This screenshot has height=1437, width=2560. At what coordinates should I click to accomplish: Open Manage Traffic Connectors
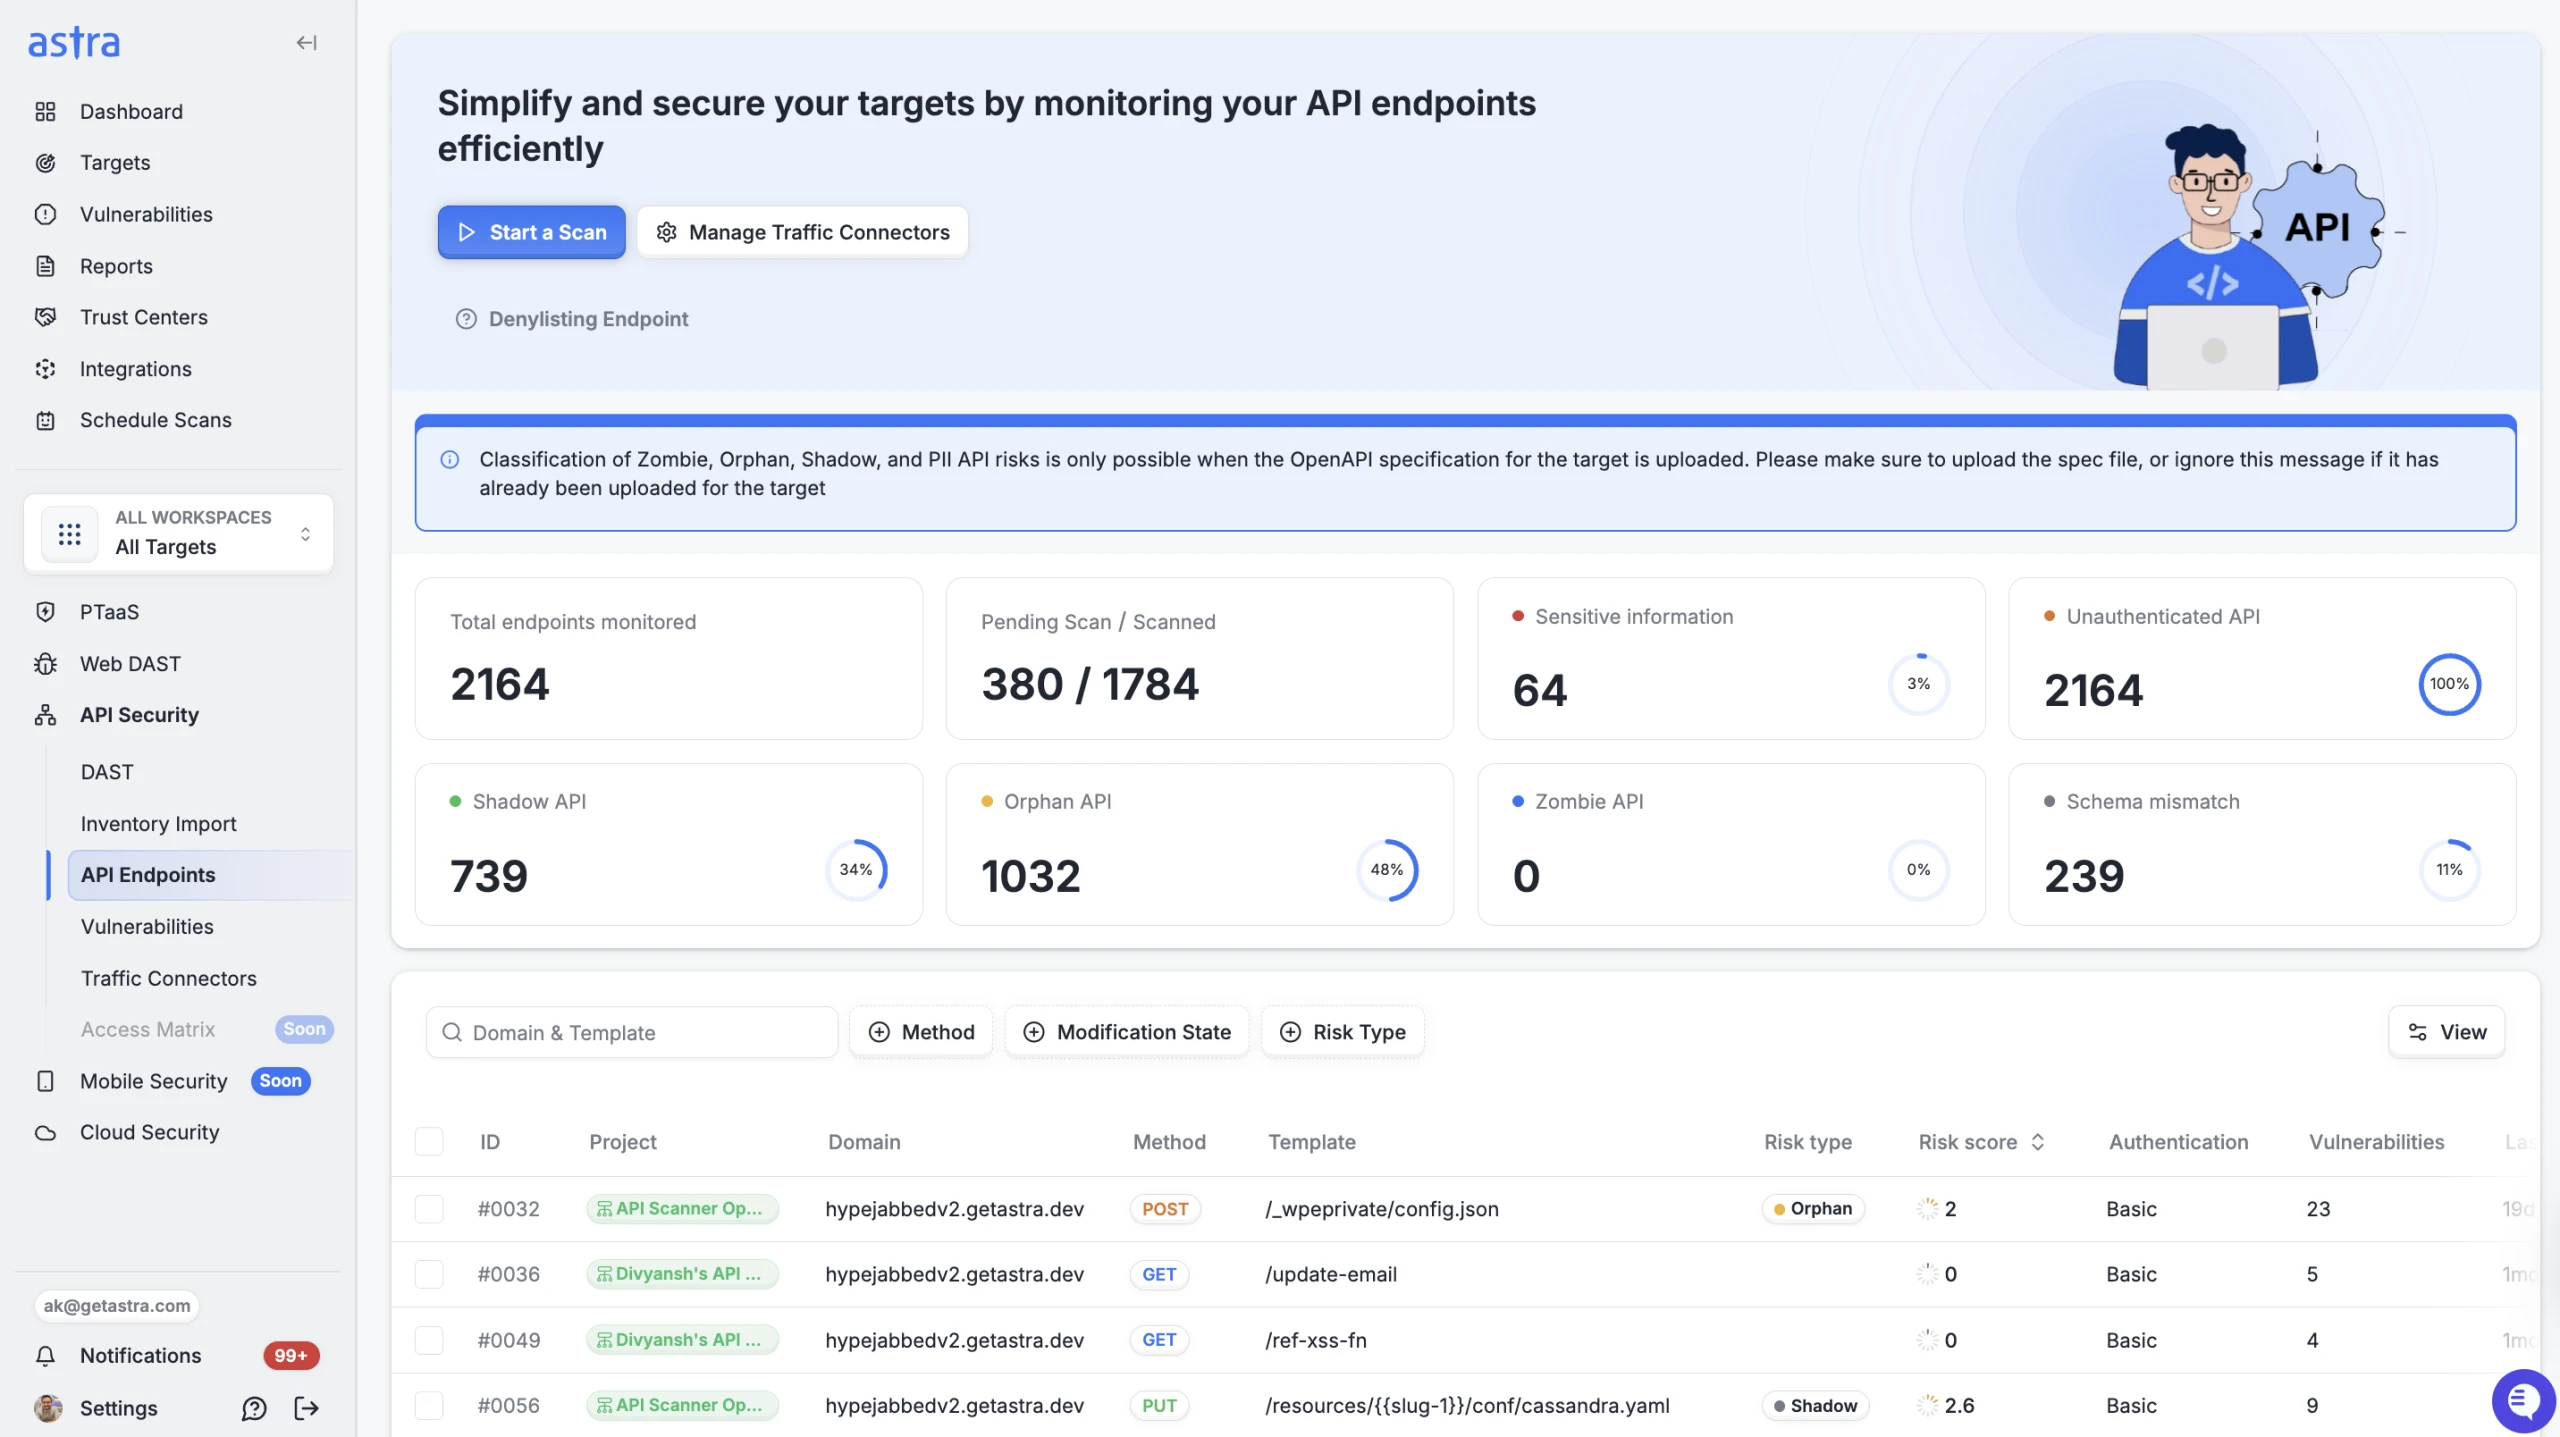pos(802,231)
